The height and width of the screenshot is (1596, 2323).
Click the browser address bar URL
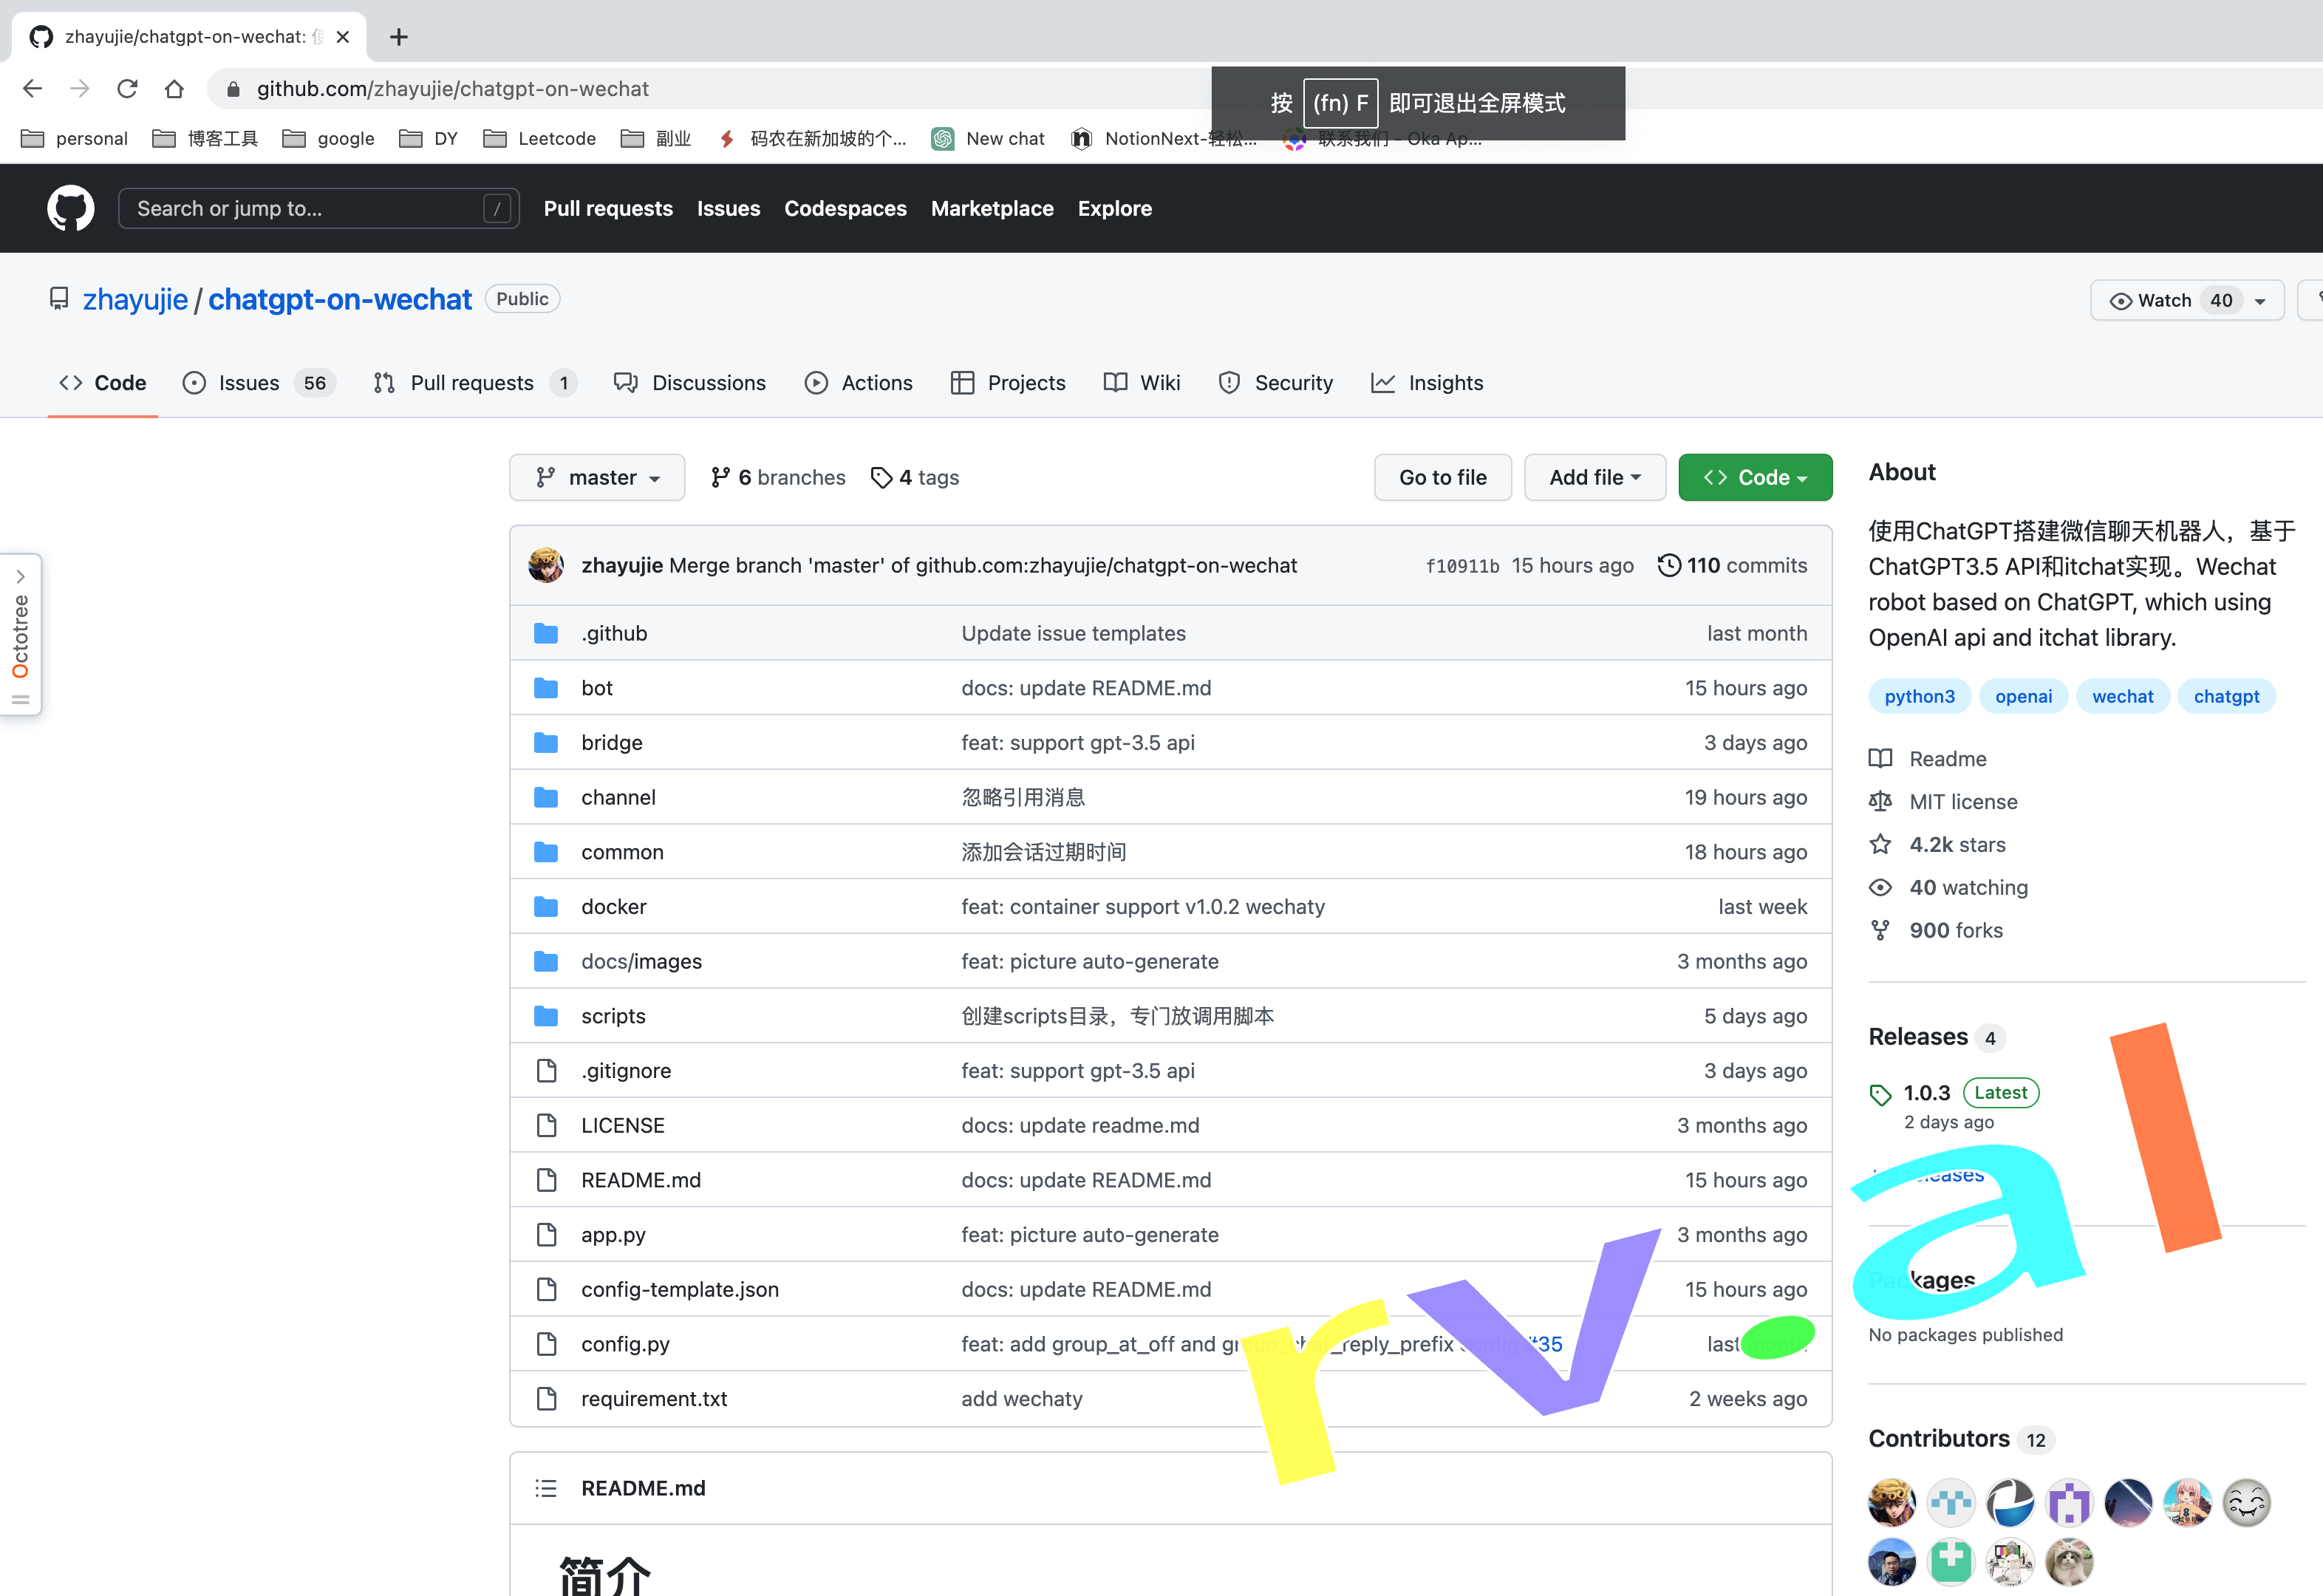point(452,89)
